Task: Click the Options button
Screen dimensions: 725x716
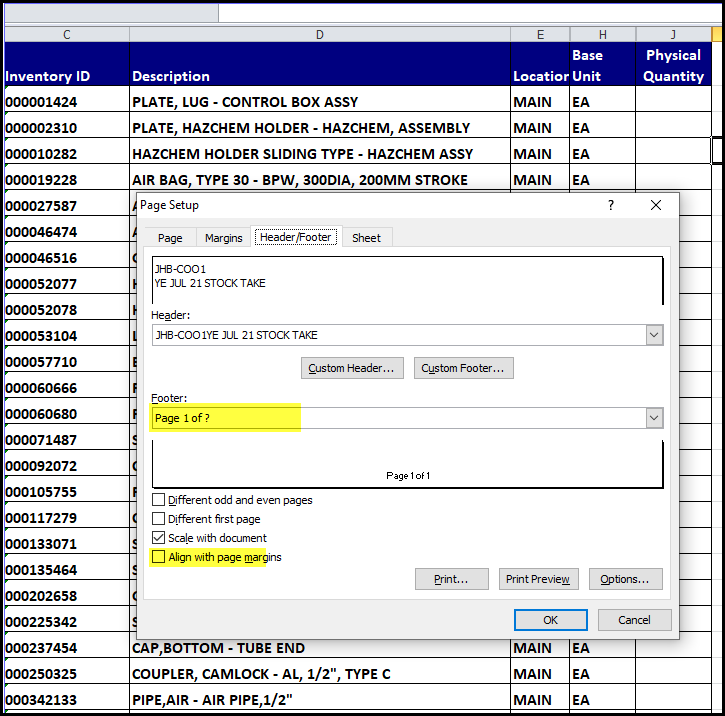Action: point(625,579)
